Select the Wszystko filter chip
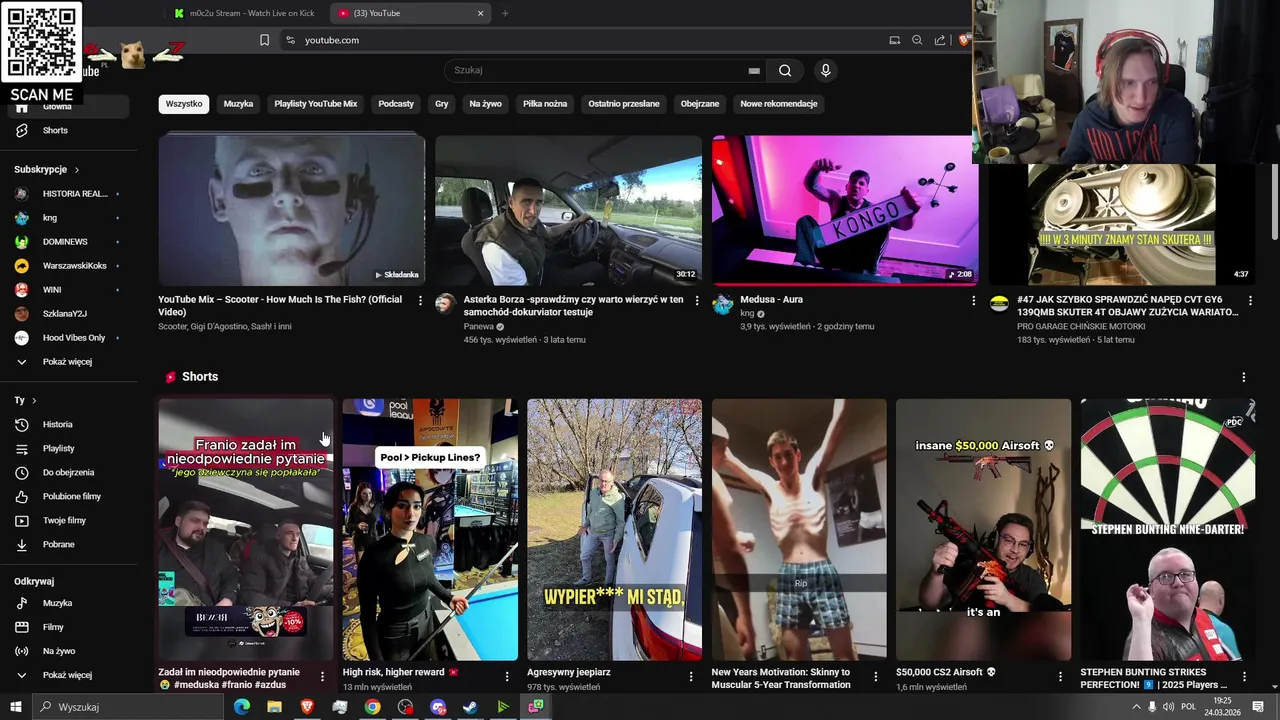The width and height of the screenshot is (1280, 720). (184, 104)
